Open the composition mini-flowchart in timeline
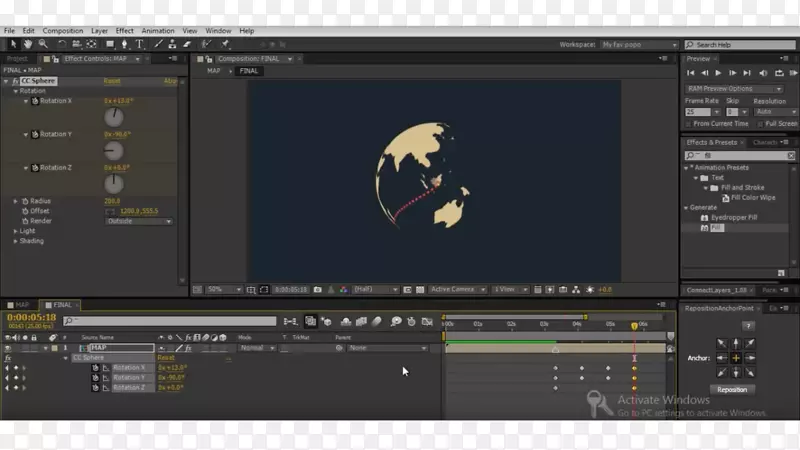 [290, 321]
